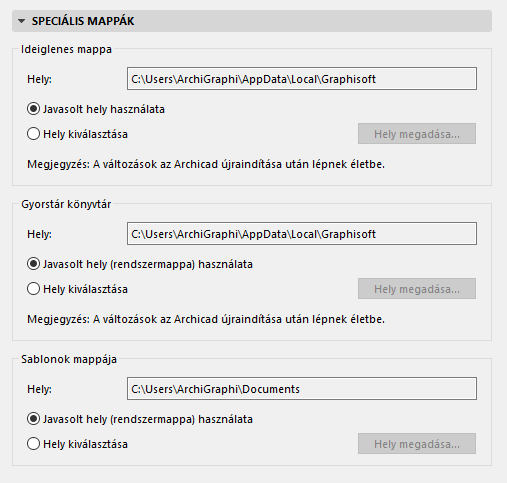Collapse the Speciális mappák section triangle
The width and height of the screenshot is (507, 483).
click(x=22, y=21)
